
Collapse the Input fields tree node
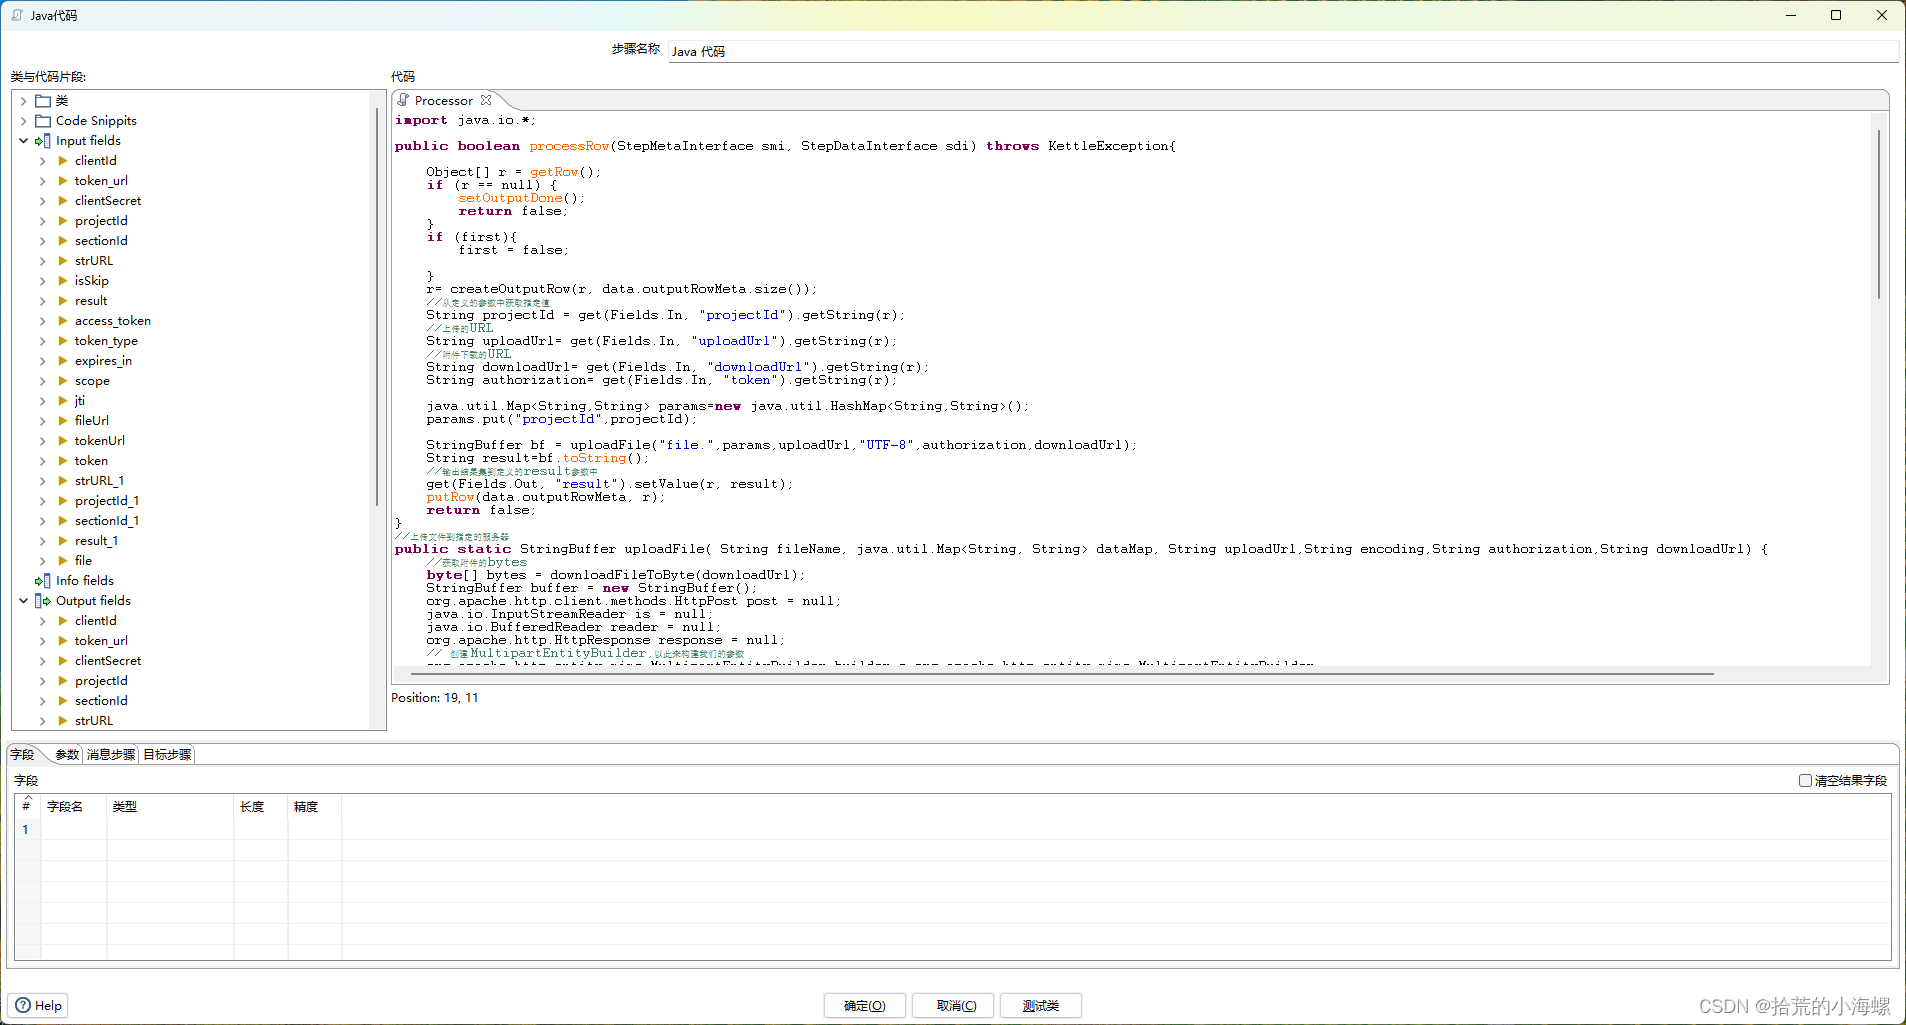[x=23, y=141]
